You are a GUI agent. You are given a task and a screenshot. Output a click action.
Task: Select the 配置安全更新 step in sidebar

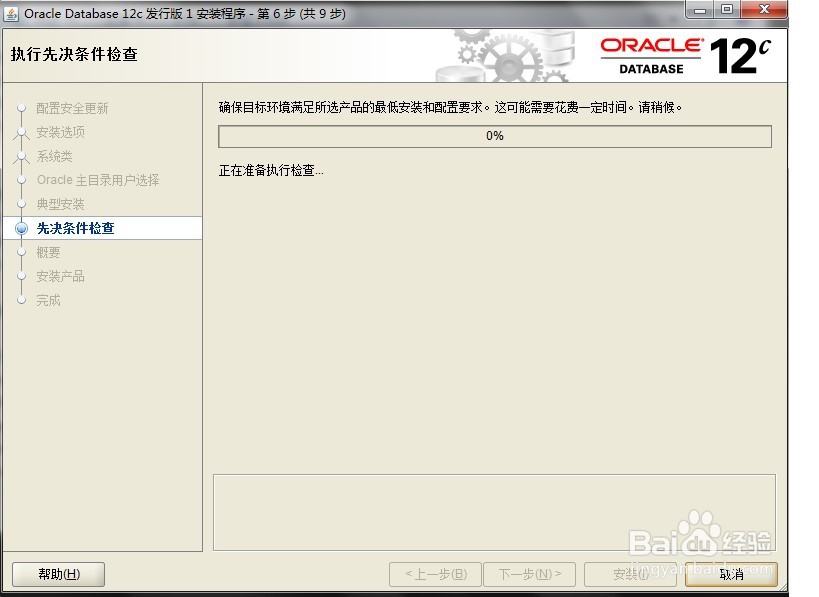pos(72,108)
